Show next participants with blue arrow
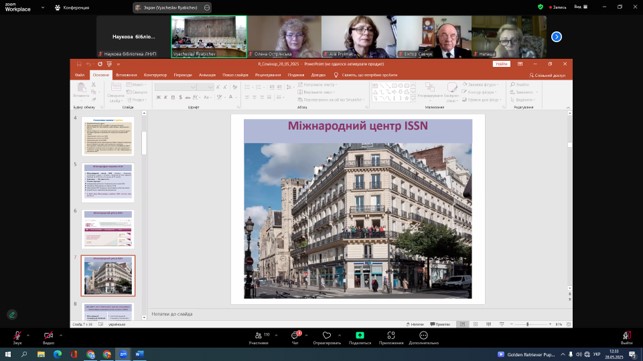 click(556, 37)
